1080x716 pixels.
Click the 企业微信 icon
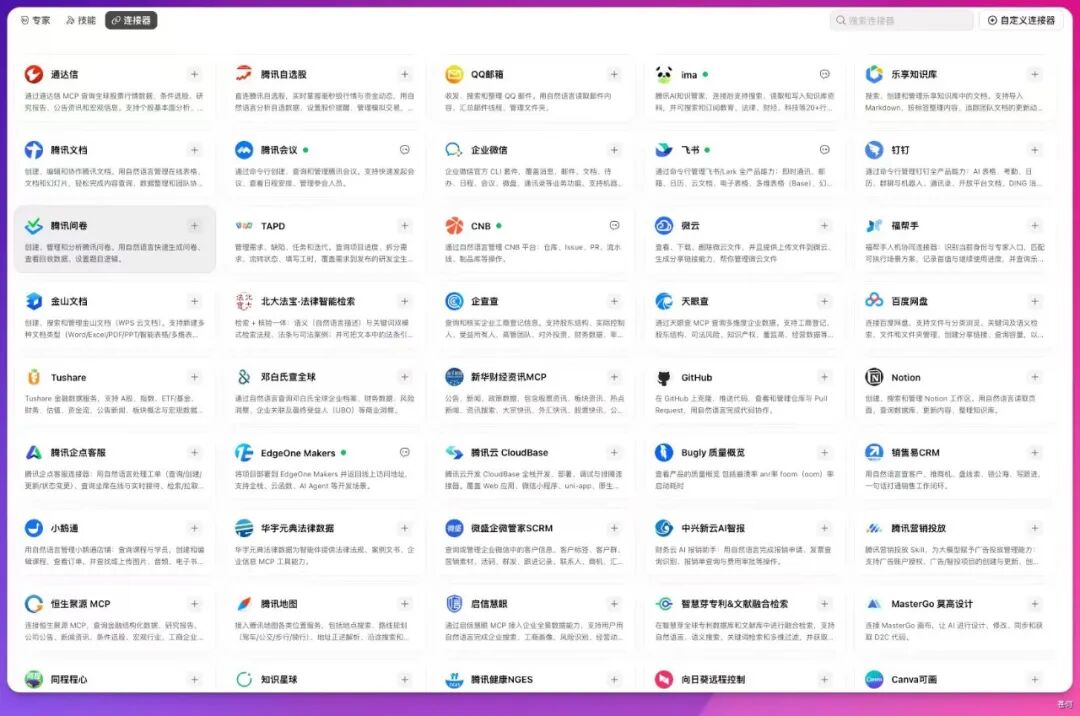454,149
